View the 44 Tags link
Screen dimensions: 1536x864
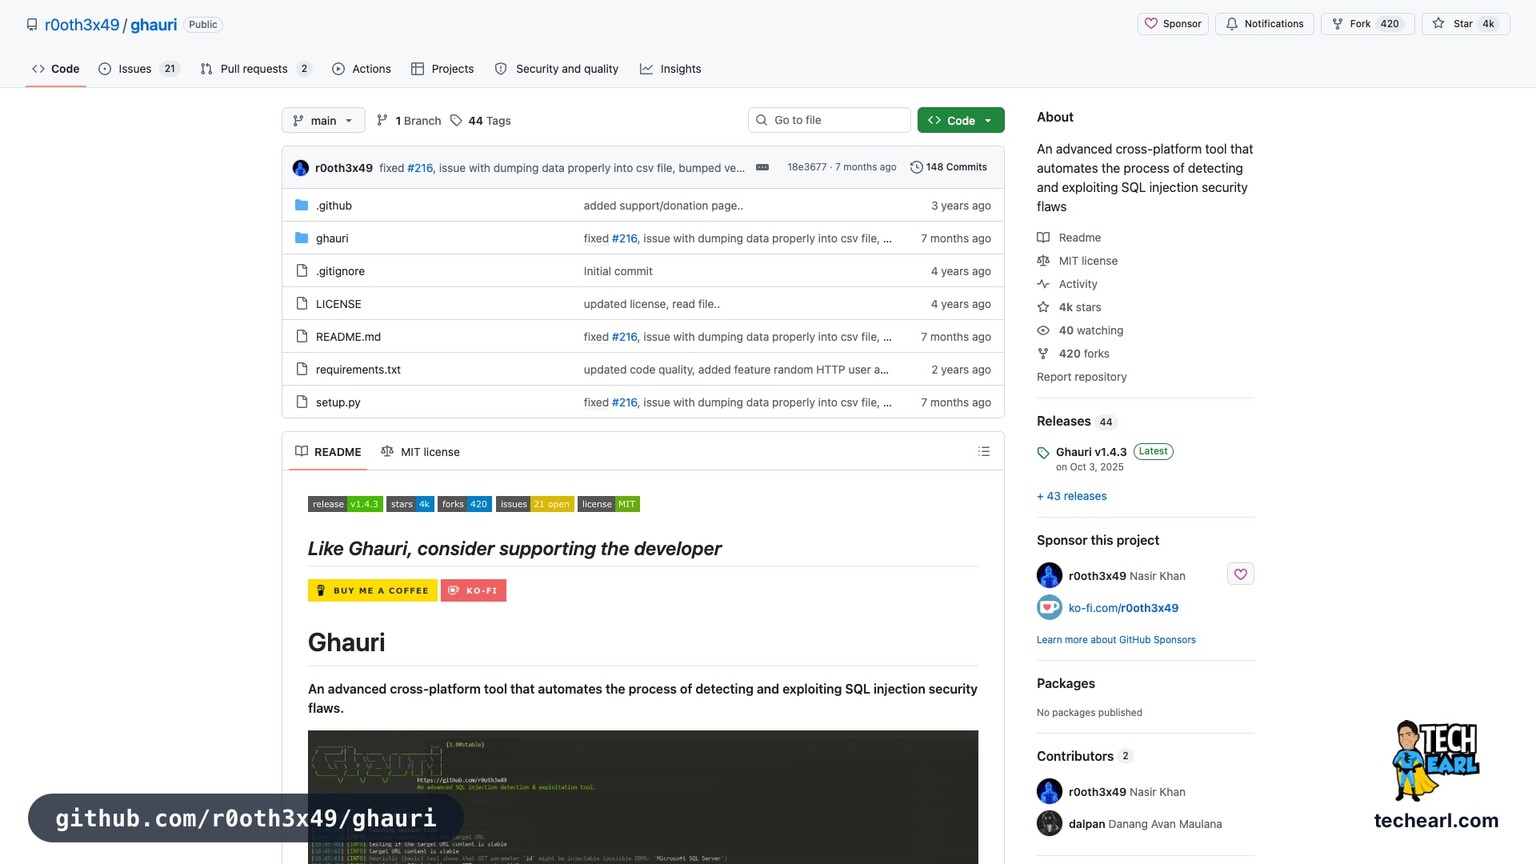[480, 121]
